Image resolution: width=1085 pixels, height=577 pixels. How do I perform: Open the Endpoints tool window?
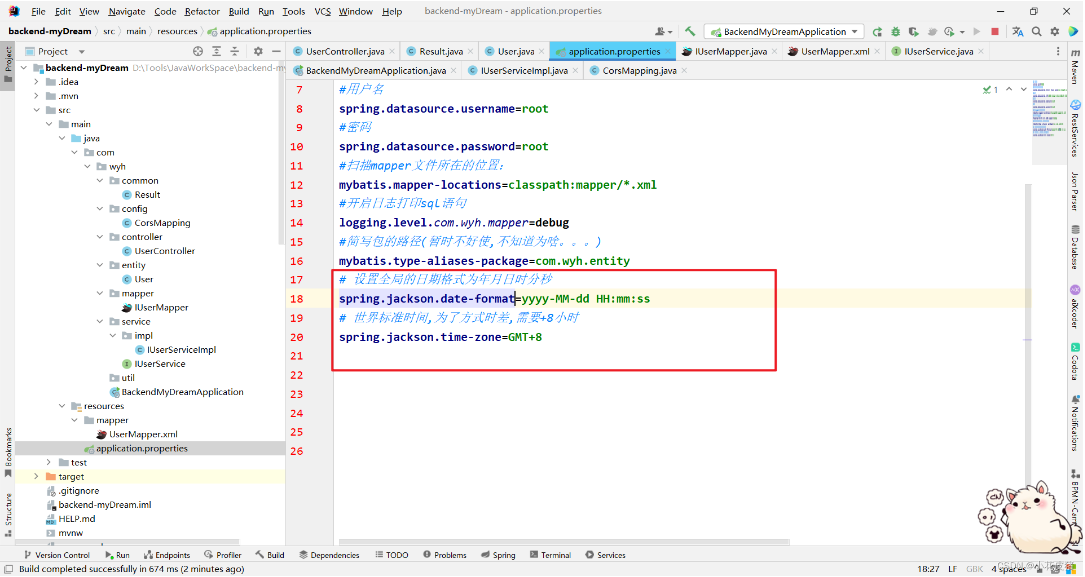click(x=167, y=555)
